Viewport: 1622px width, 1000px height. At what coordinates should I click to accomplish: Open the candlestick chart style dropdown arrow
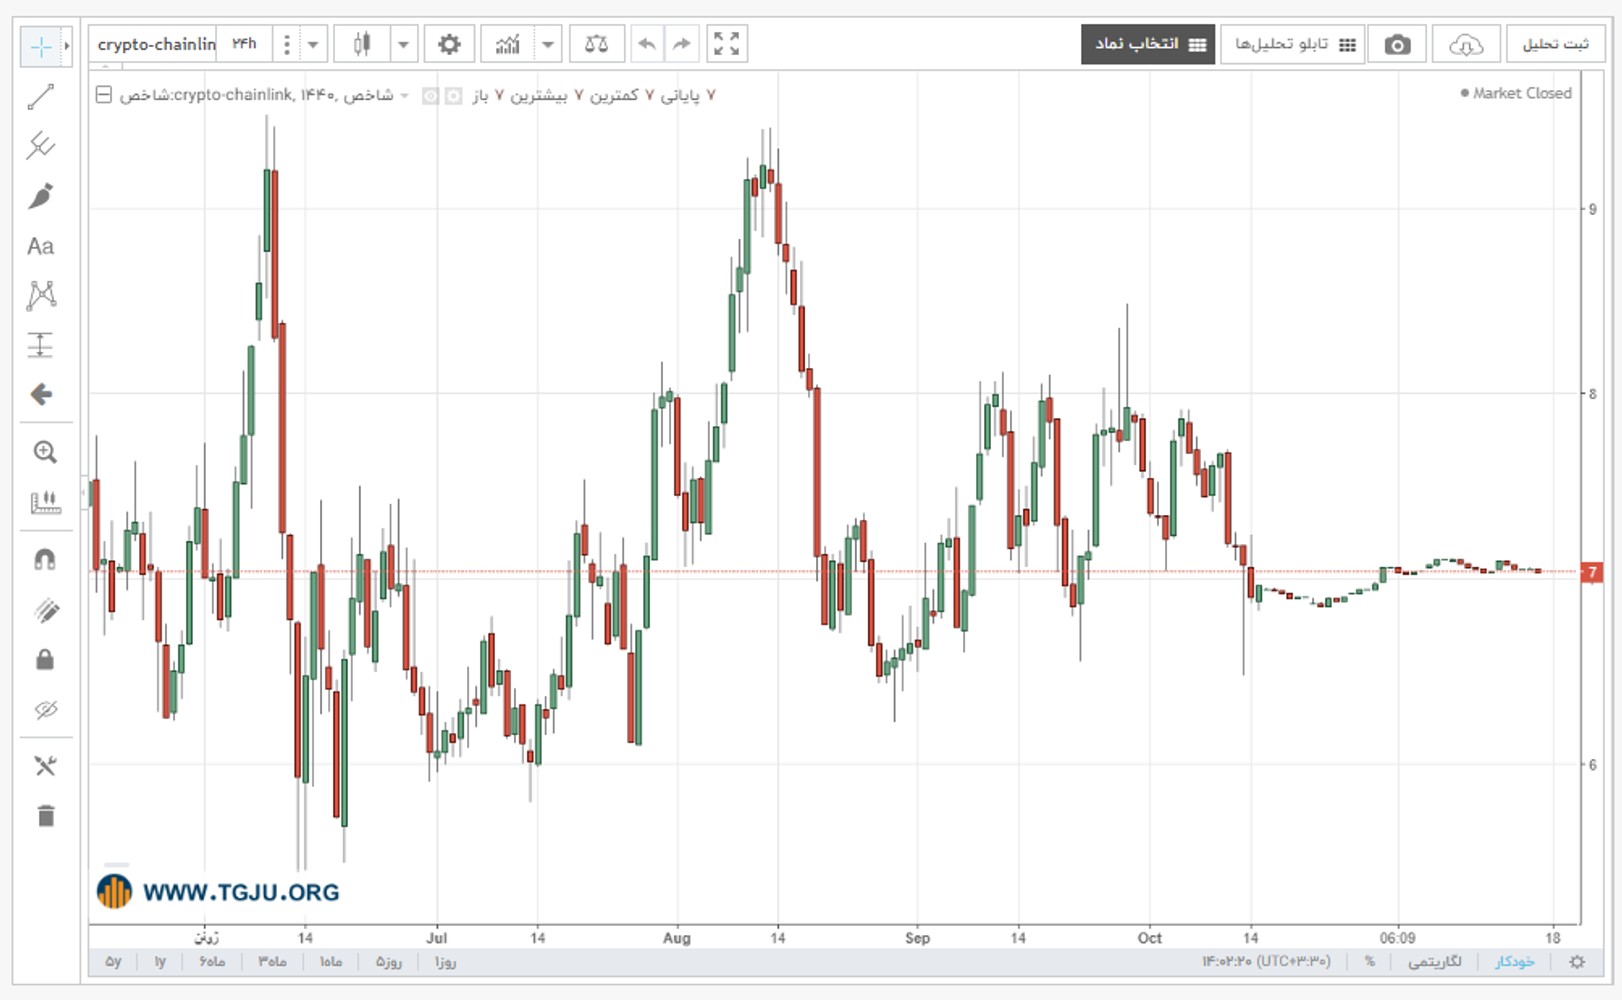coord(403,44)
